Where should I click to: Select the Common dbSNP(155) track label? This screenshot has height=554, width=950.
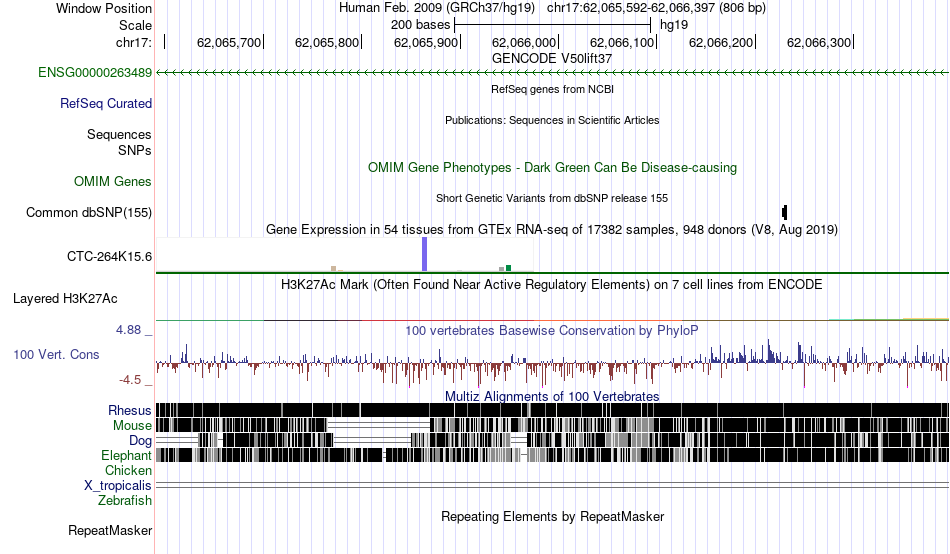[89, 213]
